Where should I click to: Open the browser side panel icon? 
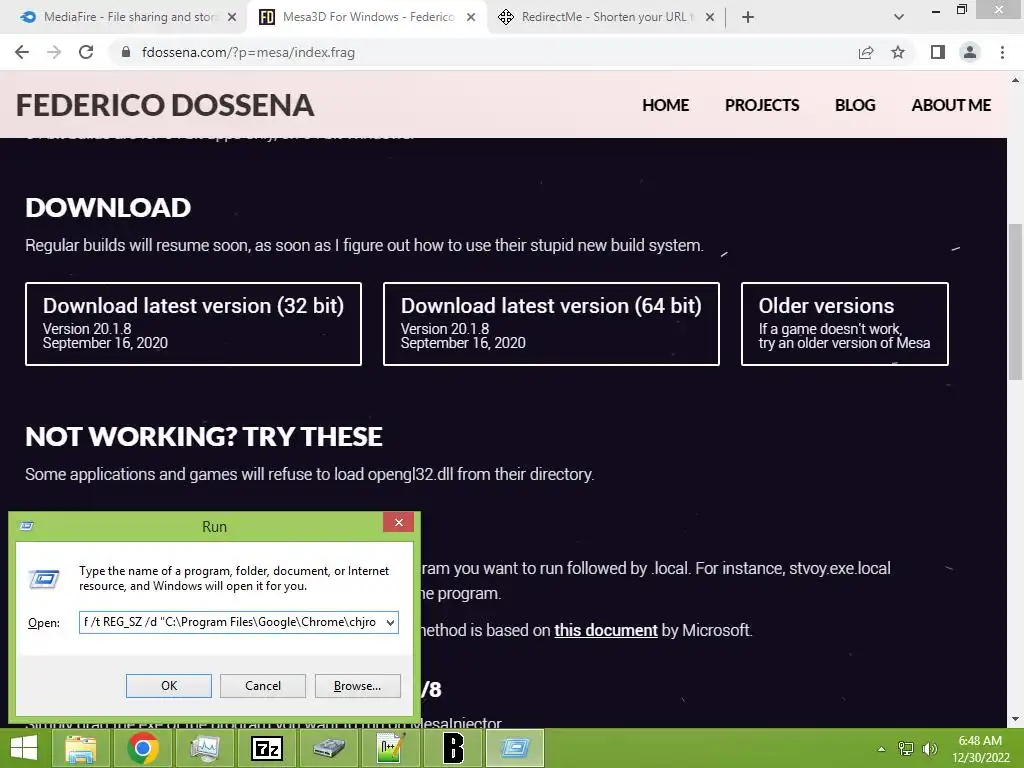(x=938, y=52)
